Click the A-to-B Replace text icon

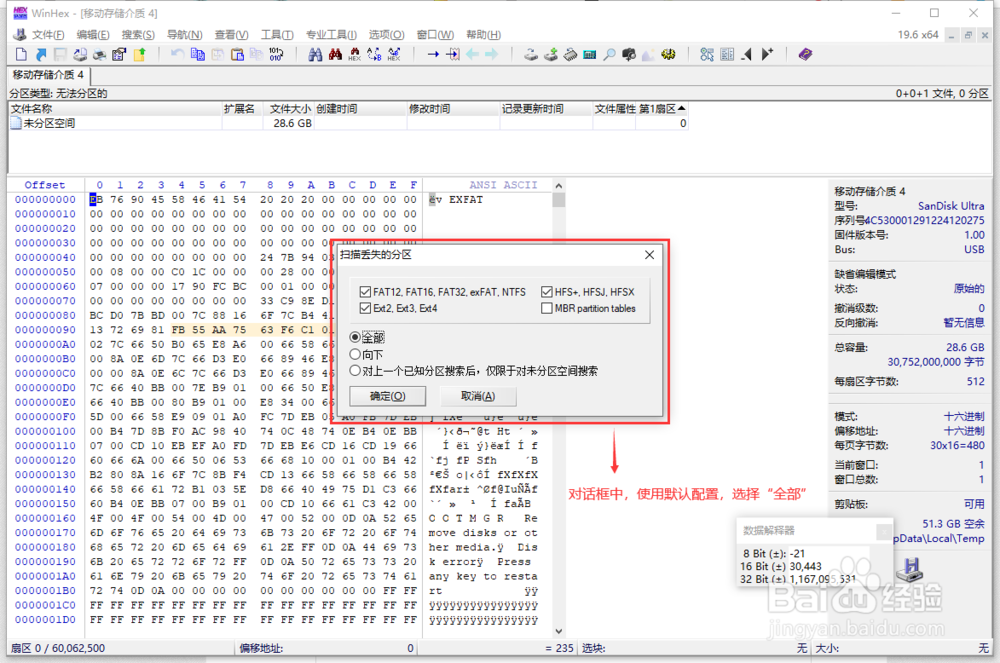click(374, 54)
